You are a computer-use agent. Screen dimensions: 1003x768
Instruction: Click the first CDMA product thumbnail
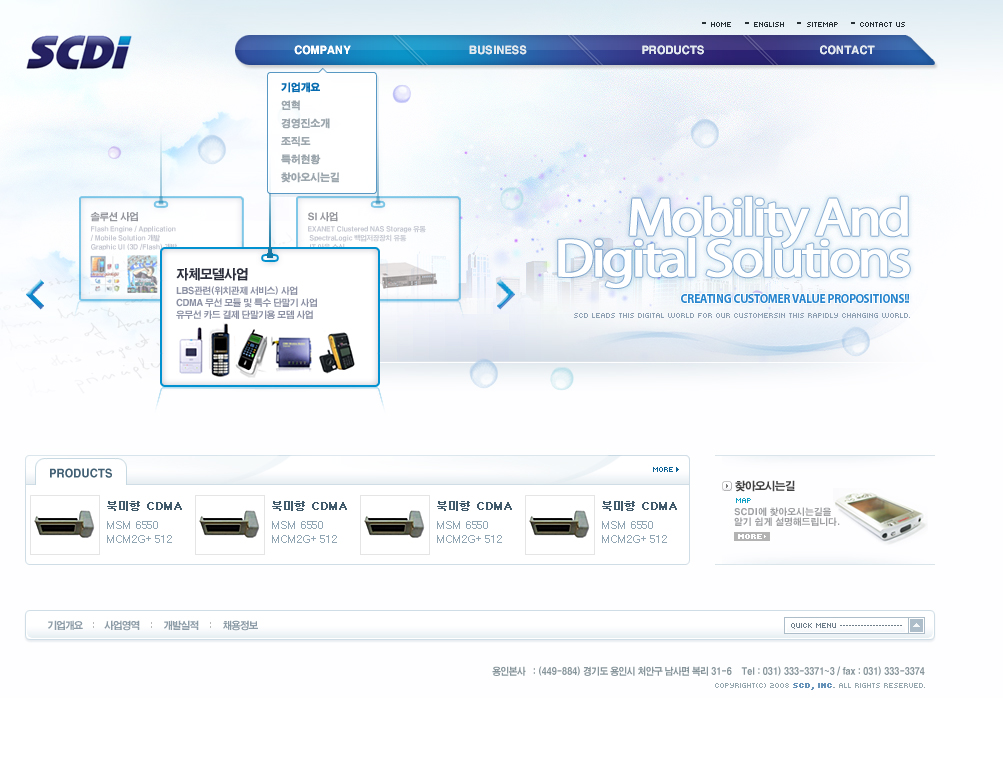(65, 525)
